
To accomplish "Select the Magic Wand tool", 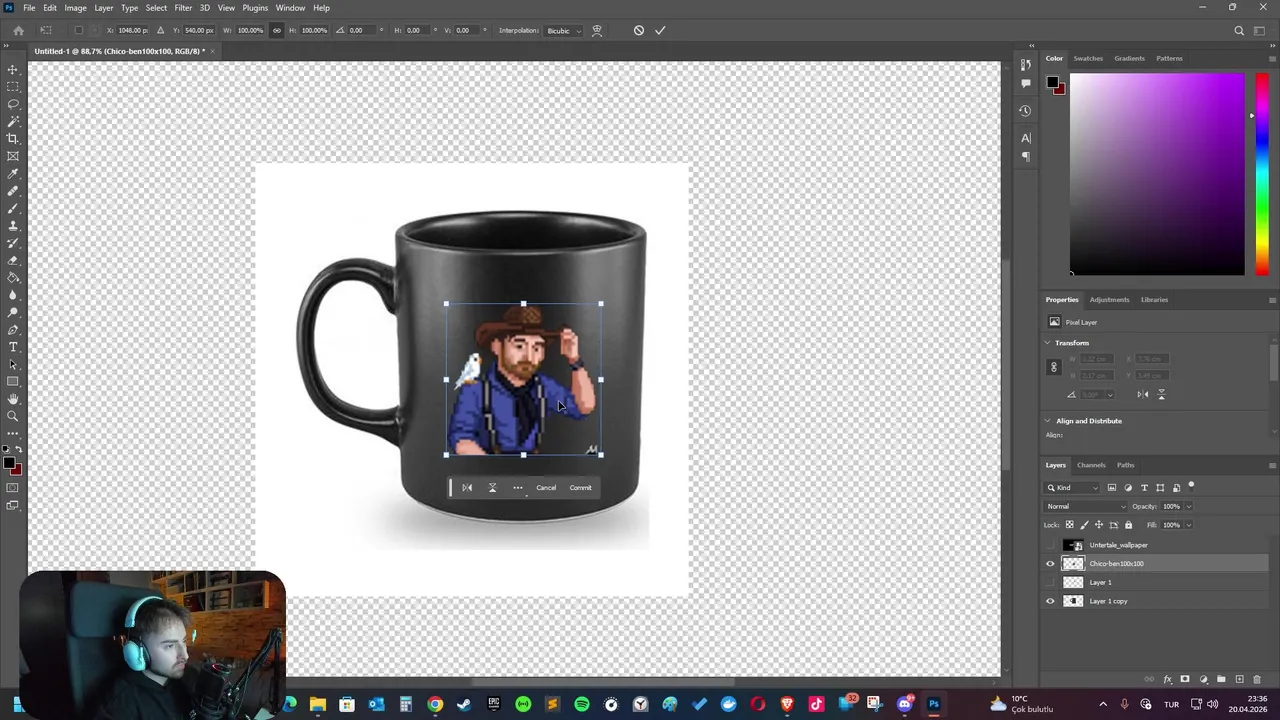I will [x=13, y=121].
